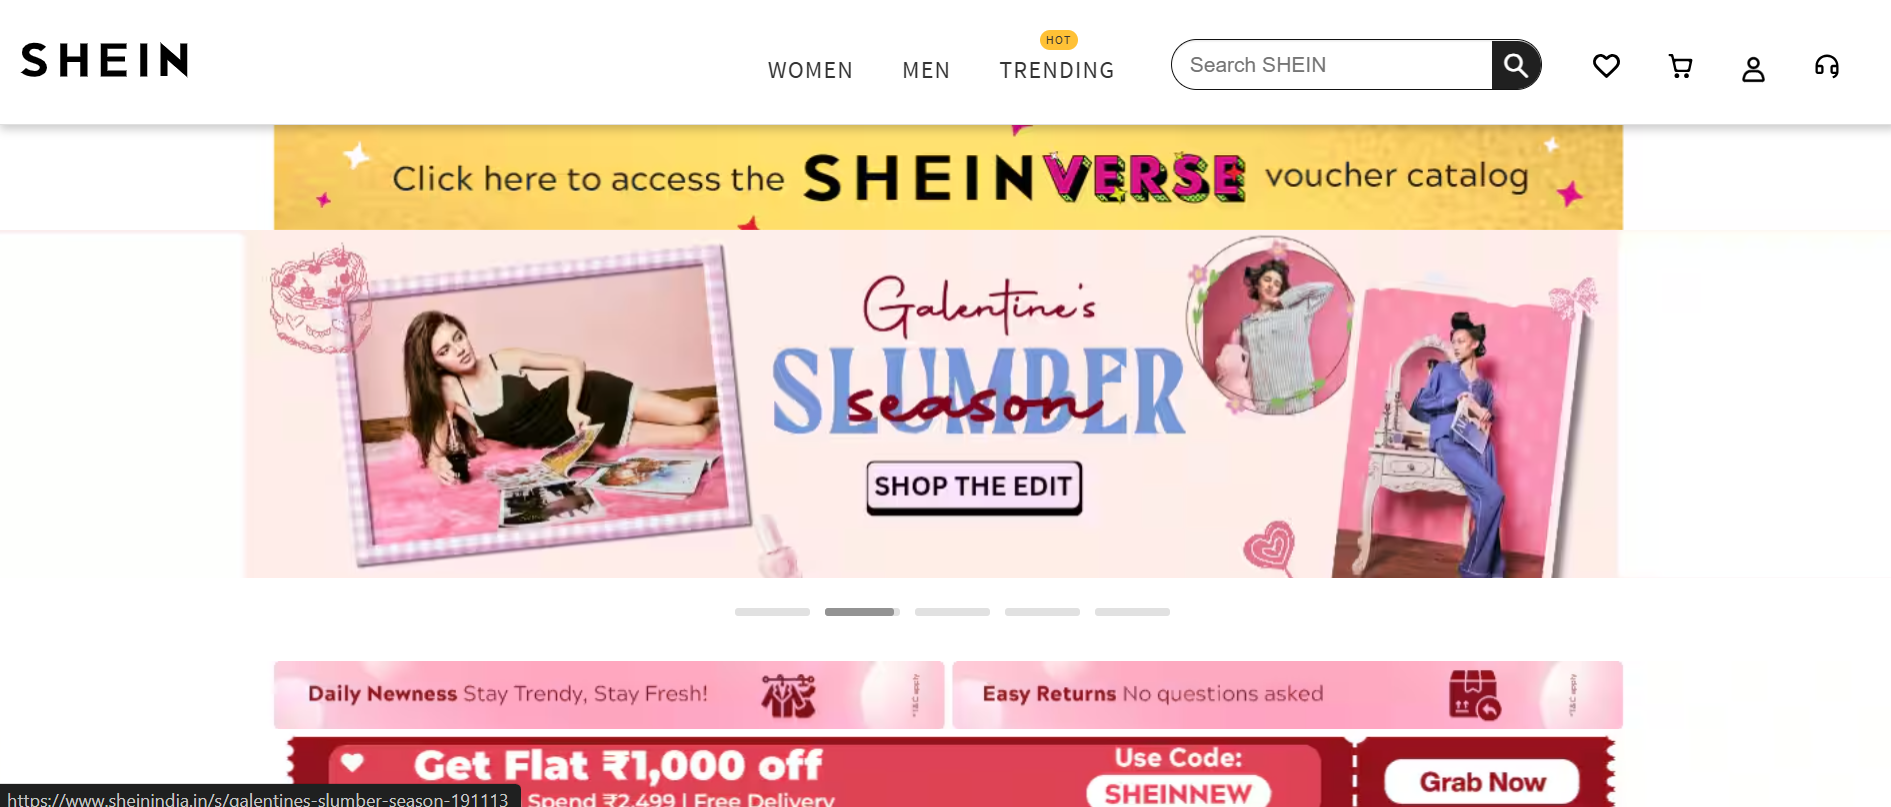Select the fifth carousel slide indicator

pyautogui.click(x=1132, y=612)
